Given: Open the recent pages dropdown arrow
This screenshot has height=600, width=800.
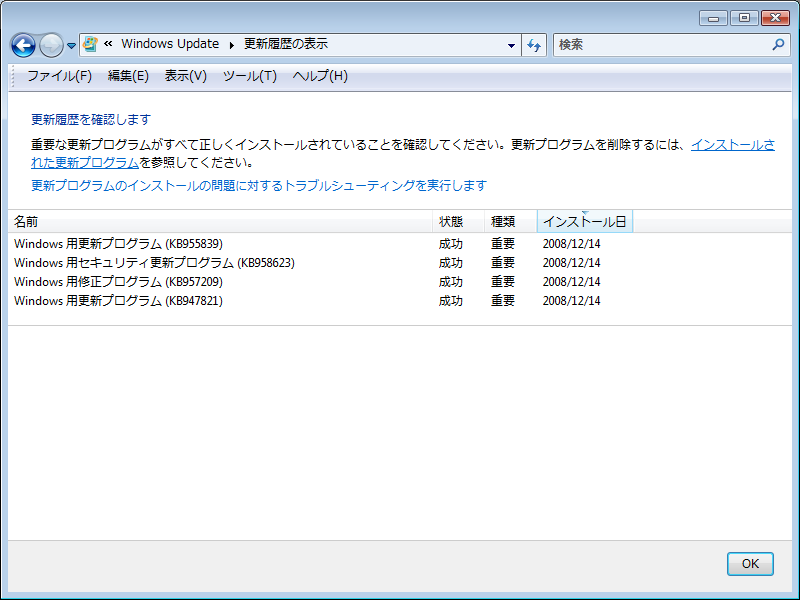Looking at the screenshot, I should (71, 46).
